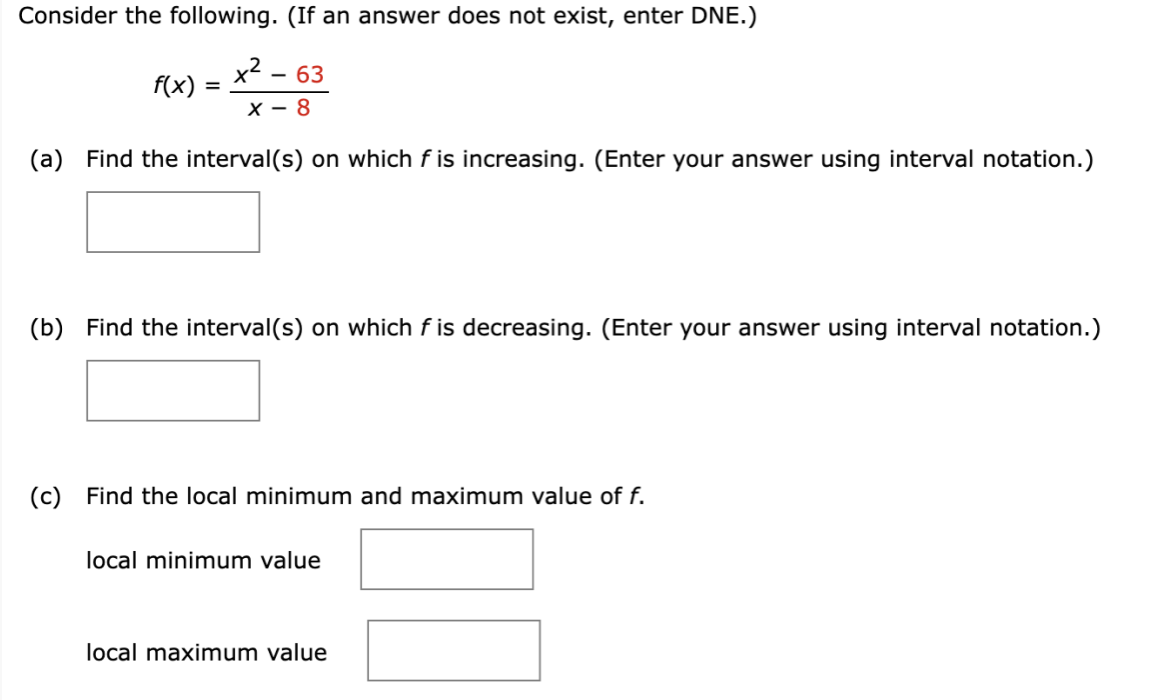The width and height of the screenshot is (1174, 700).
Task: Click the (b) label marker
Action: tap(44, 327)
